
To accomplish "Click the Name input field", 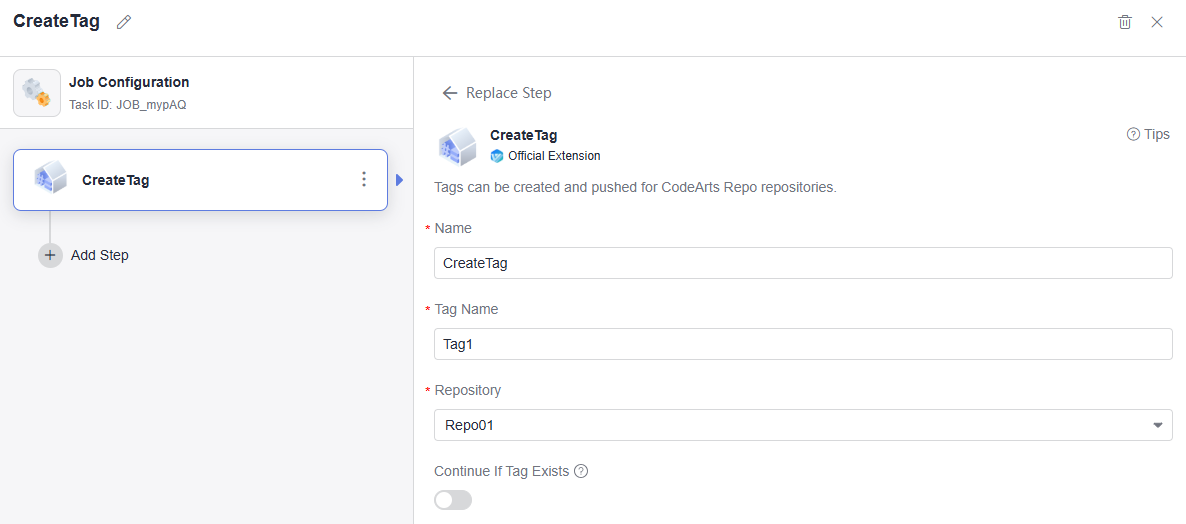I will [x=803, y=263].
